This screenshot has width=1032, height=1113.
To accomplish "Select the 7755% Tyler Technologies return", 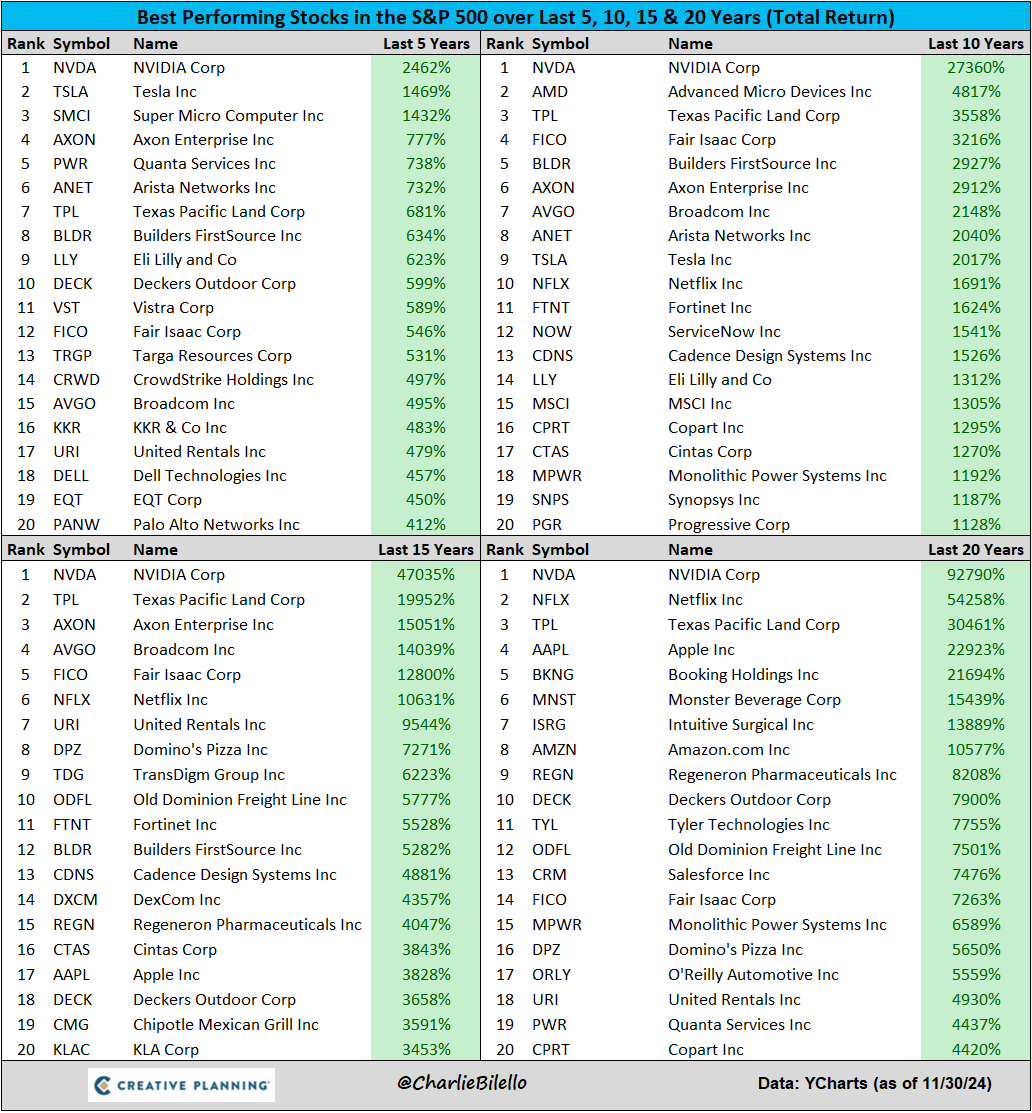I will coord(976,825).
